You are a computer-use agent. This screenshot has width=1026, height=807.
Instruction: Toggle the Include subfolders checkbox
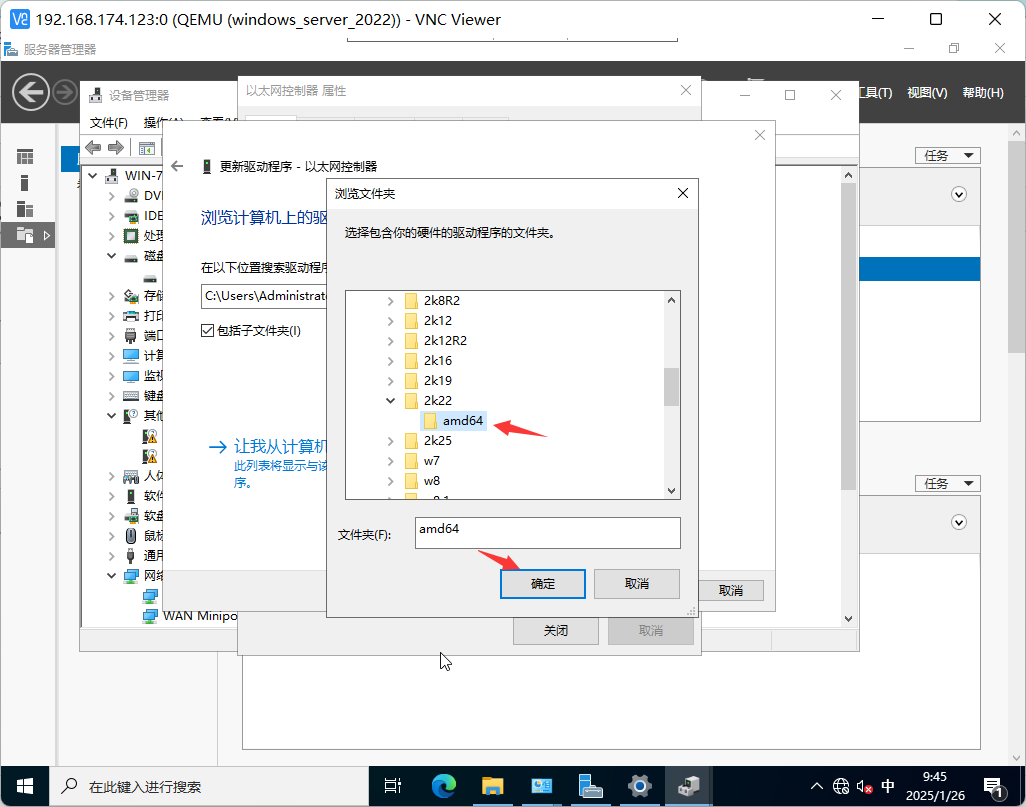click(x=207, y=331)
